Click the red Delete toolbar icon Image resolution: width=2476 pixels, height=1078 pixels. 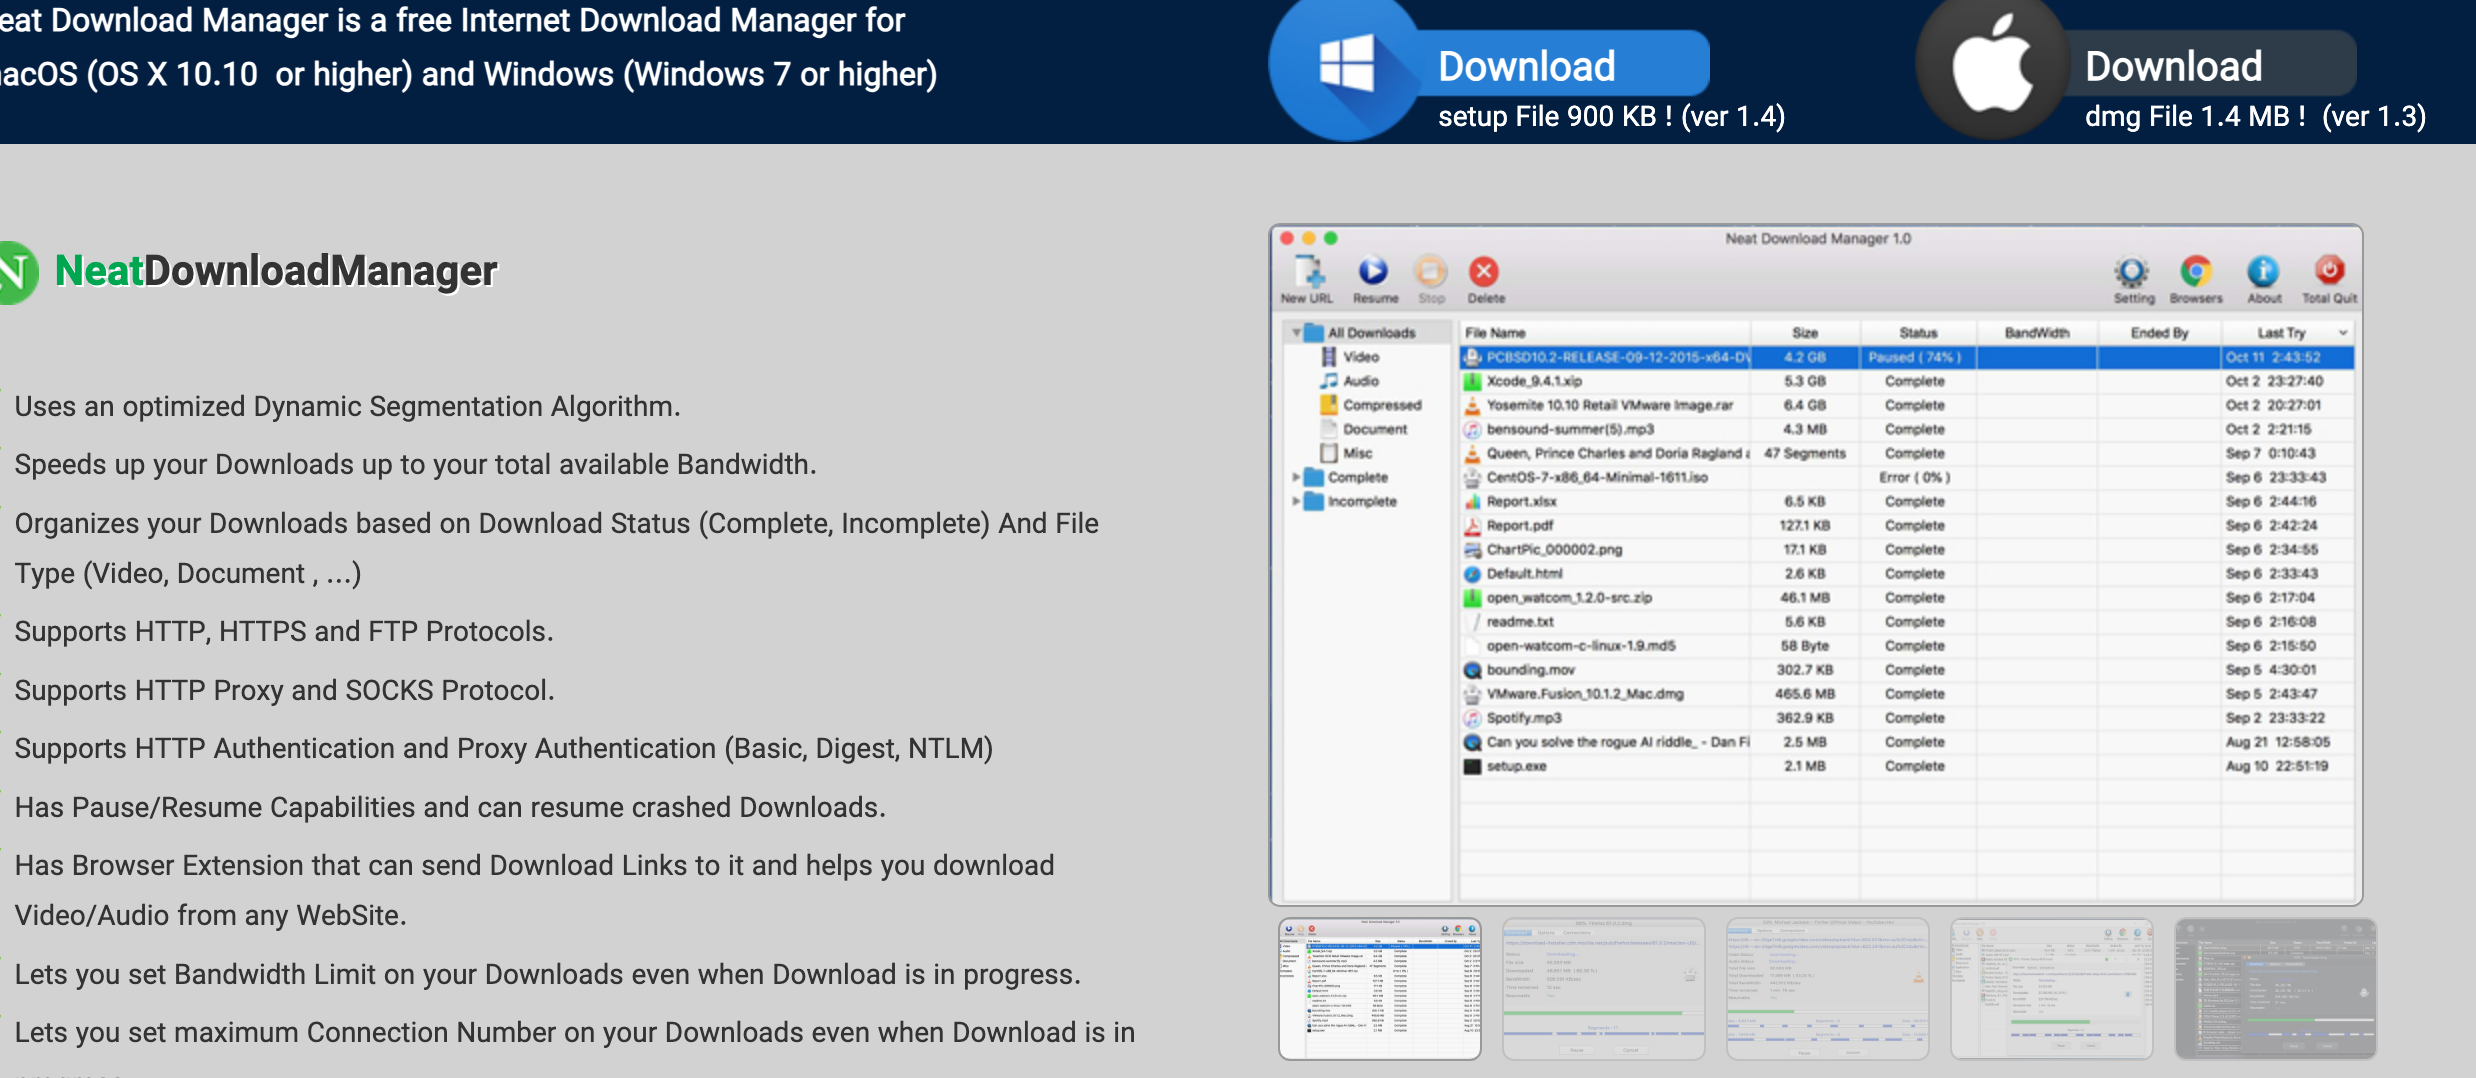tap(1486, 279)
